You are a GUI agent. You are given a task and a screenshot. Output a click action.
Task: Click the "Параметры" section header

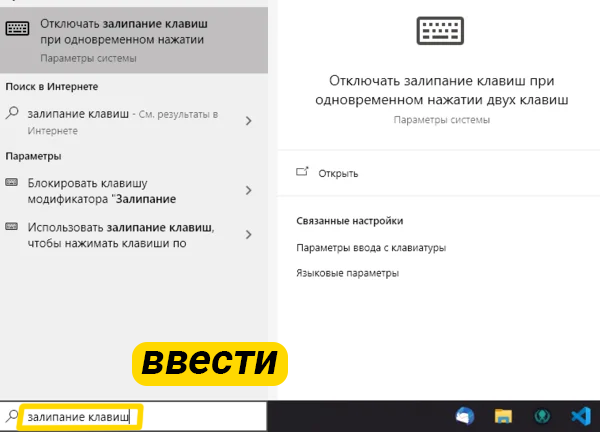pyautogui.click(x=33, y=156)
